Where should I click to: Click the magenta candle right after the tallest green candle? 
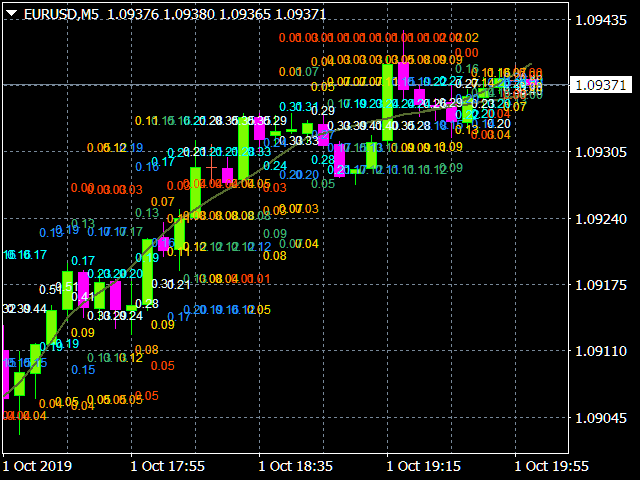click(404, 76)
